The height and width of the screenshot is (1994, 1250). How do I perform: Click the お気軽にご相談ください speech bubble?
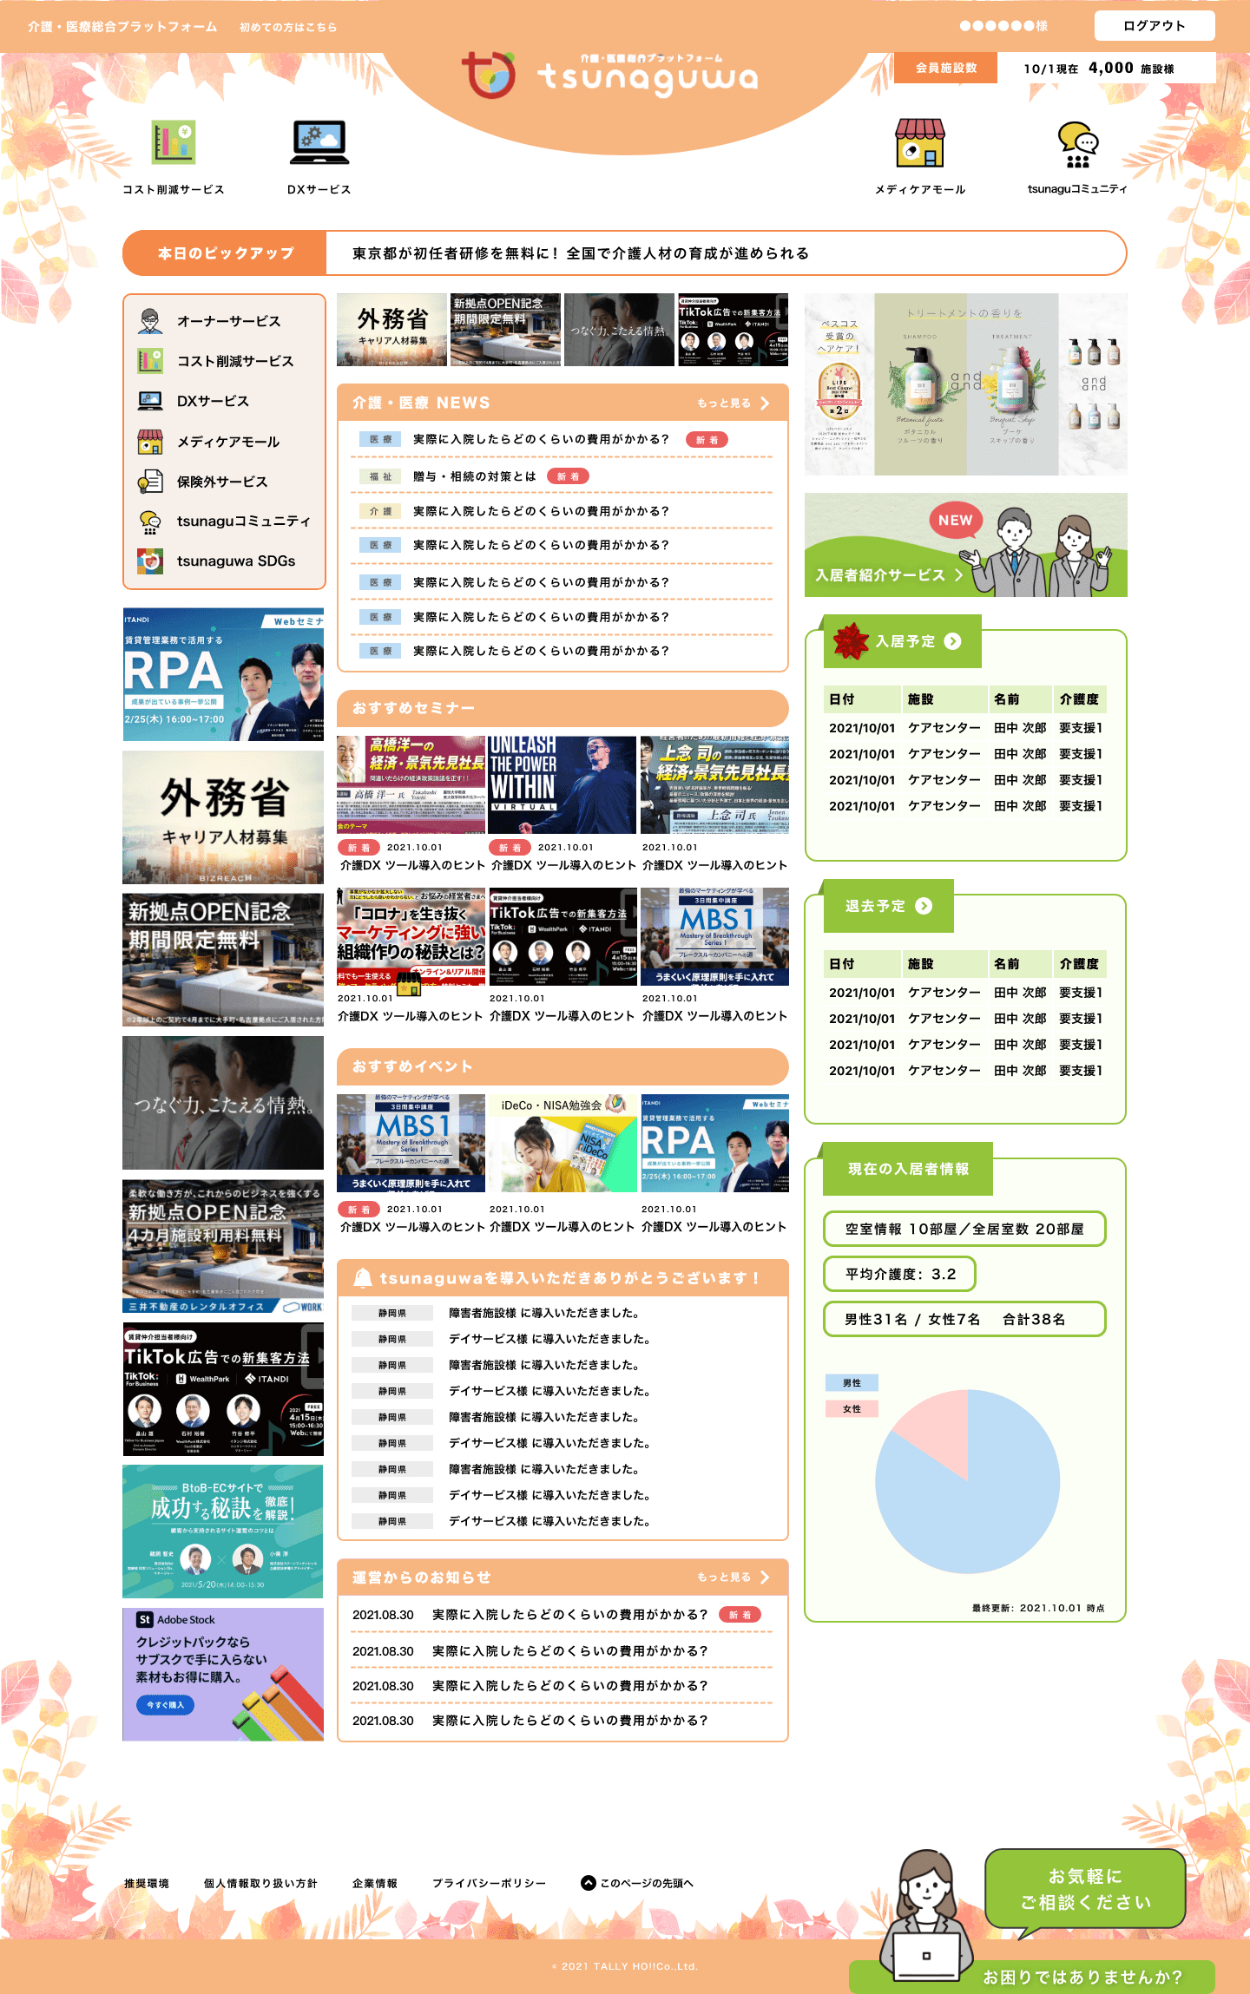point(1085,1889)
